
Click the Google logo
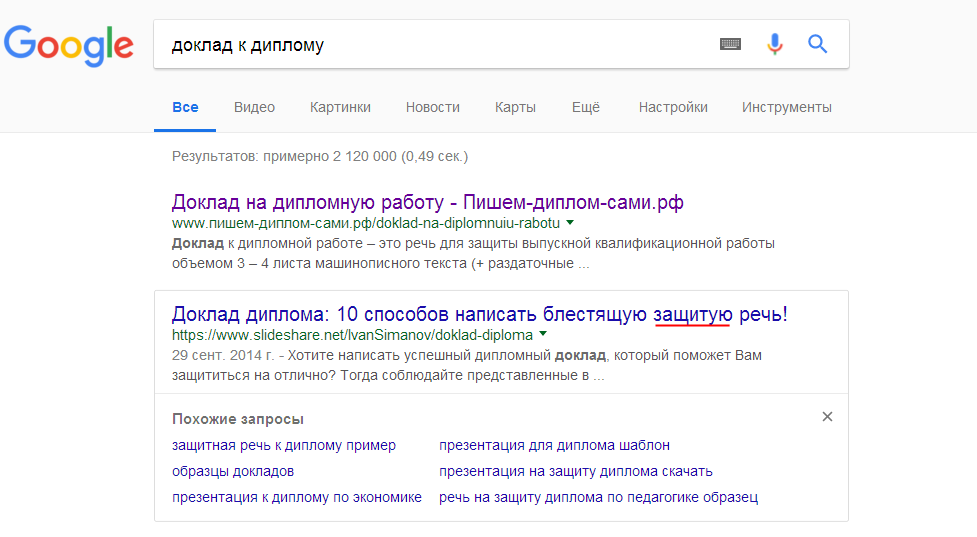click(x=68, y=45)
